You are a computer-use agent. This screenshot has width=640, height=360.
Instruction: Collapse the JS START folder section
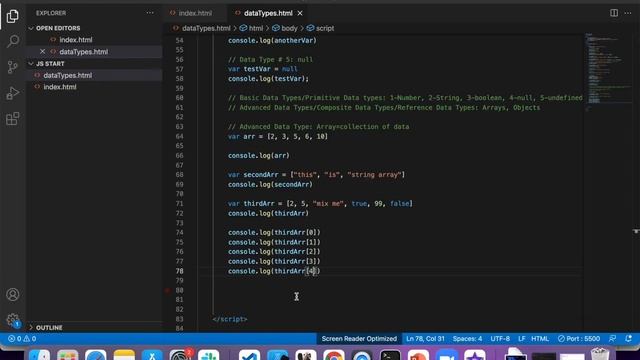pyautogui.click(x=50, y=64)
